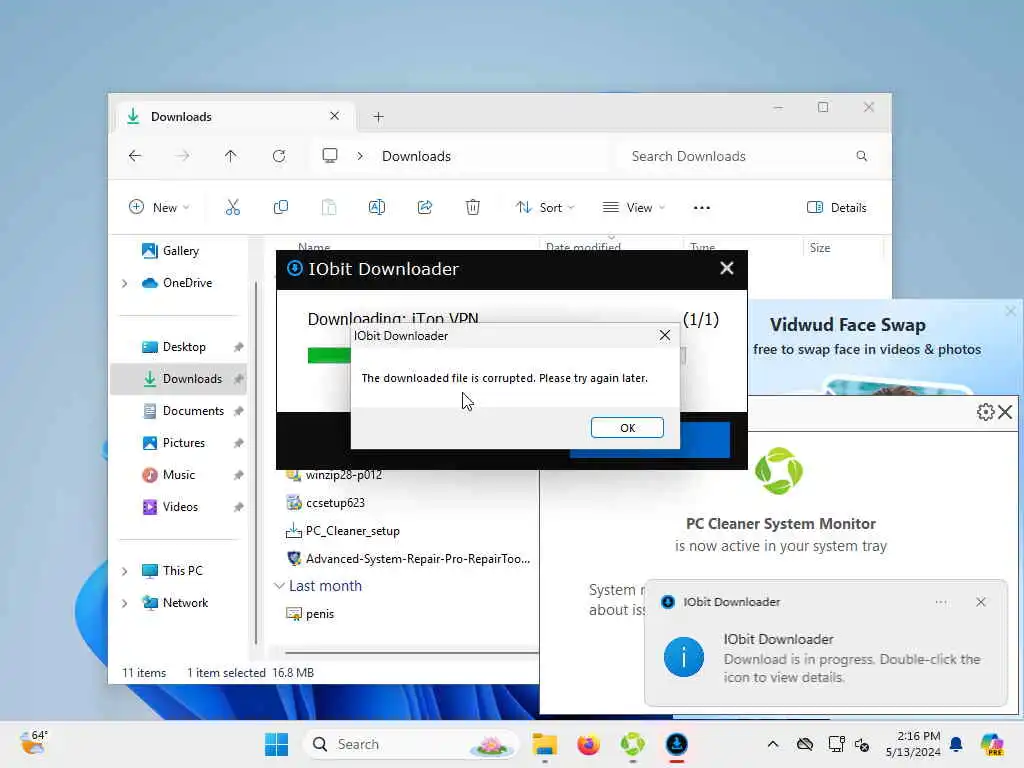Close the small IObit Downloader error dialog

tap(665, 336)
